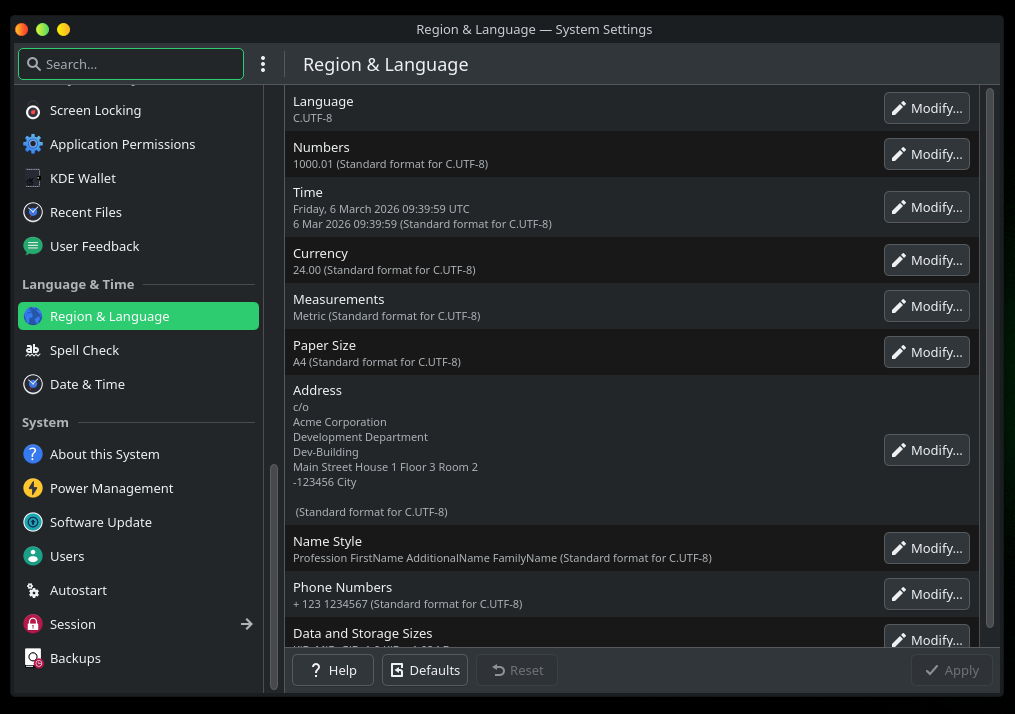Image resolution: width=1015 pixels, height=714 pixels.
Task: Click the User Feedback speech bubble icon
Action: [x=33, y=247]
